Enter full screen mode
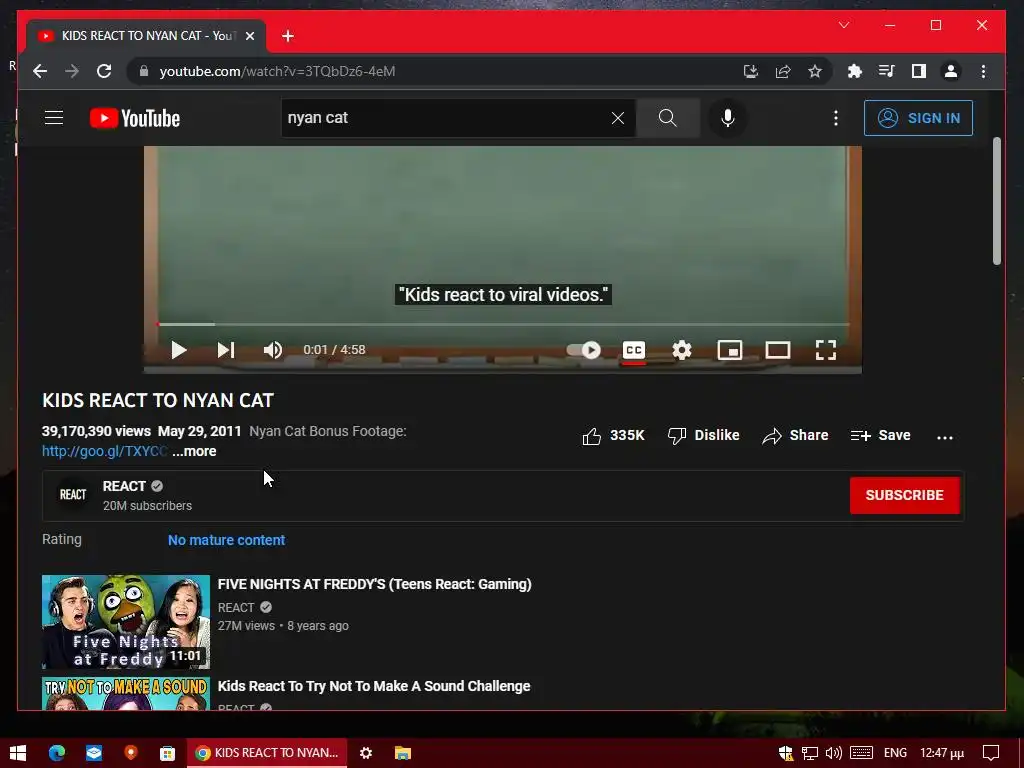 pyautogui.click(x=826, y=350)
